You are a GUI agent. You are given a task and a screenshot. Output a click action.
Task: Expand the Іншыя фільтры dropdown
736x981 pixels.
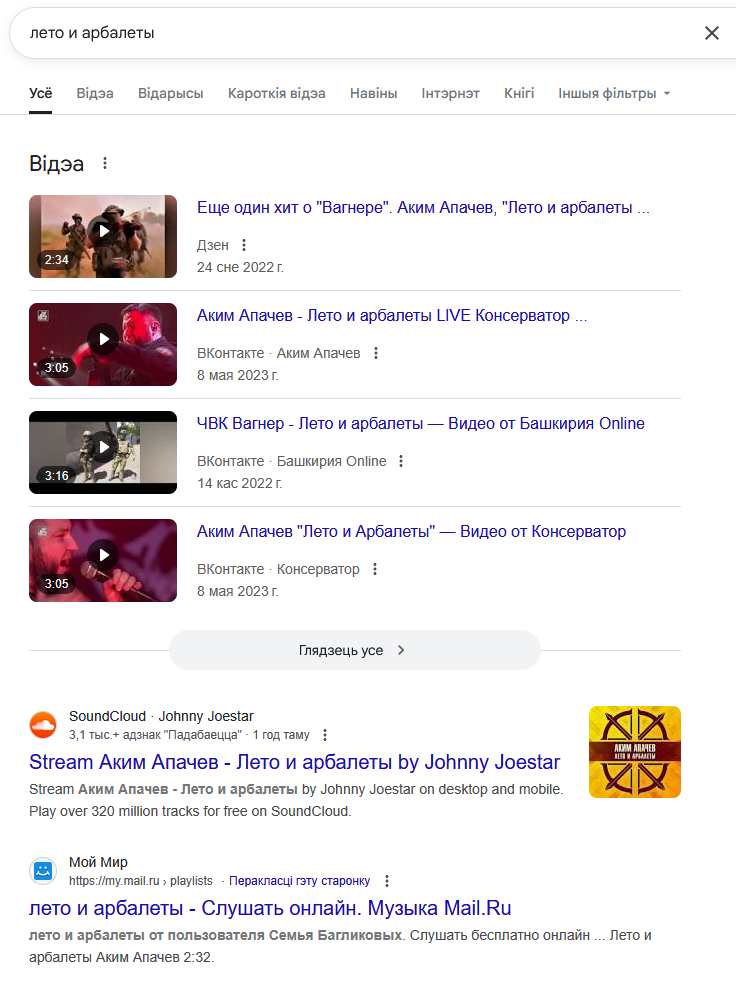click(x=614, y=94)
